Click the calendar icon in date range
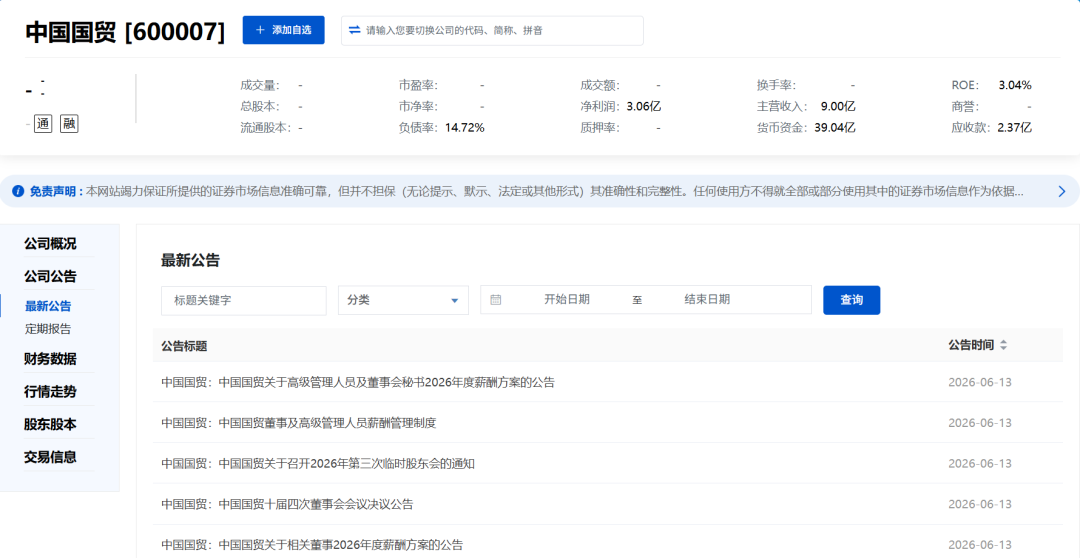 point(495,300)
